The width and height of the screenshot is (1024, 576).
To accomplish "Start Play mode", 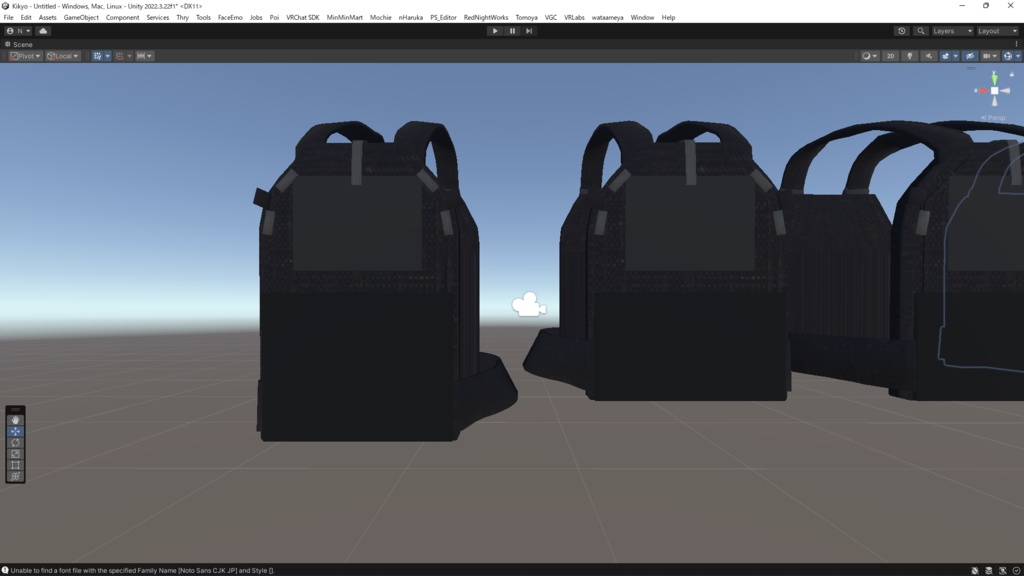I will pyautogui.click(x=495, y=31).
